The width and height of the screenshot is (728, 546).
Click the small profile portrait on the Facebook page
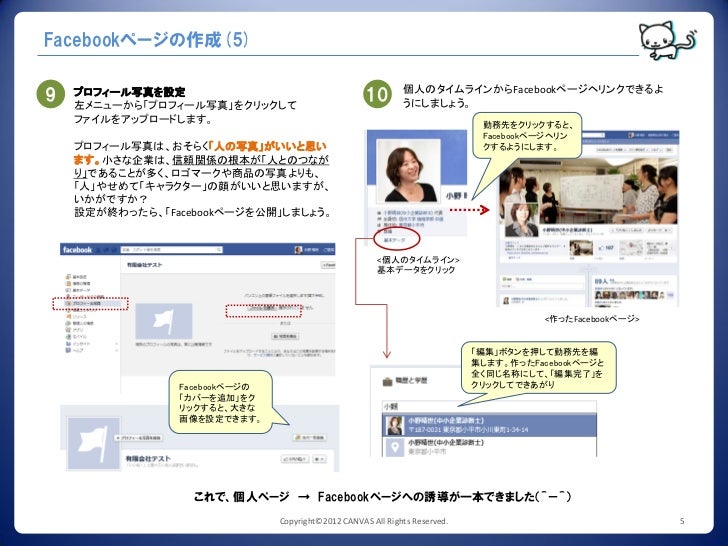(x=521, y=219)
